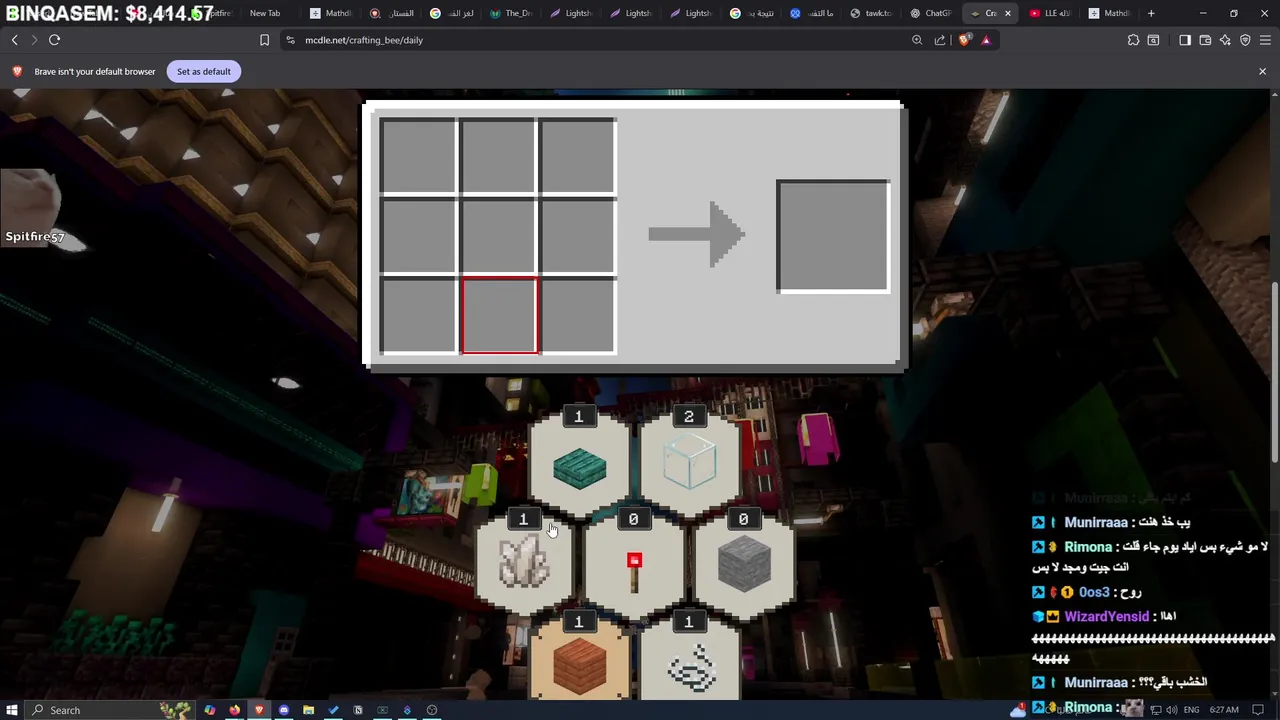Open the Brave VPN shield icon
1280x720 pixels.
coord(1245,40)
